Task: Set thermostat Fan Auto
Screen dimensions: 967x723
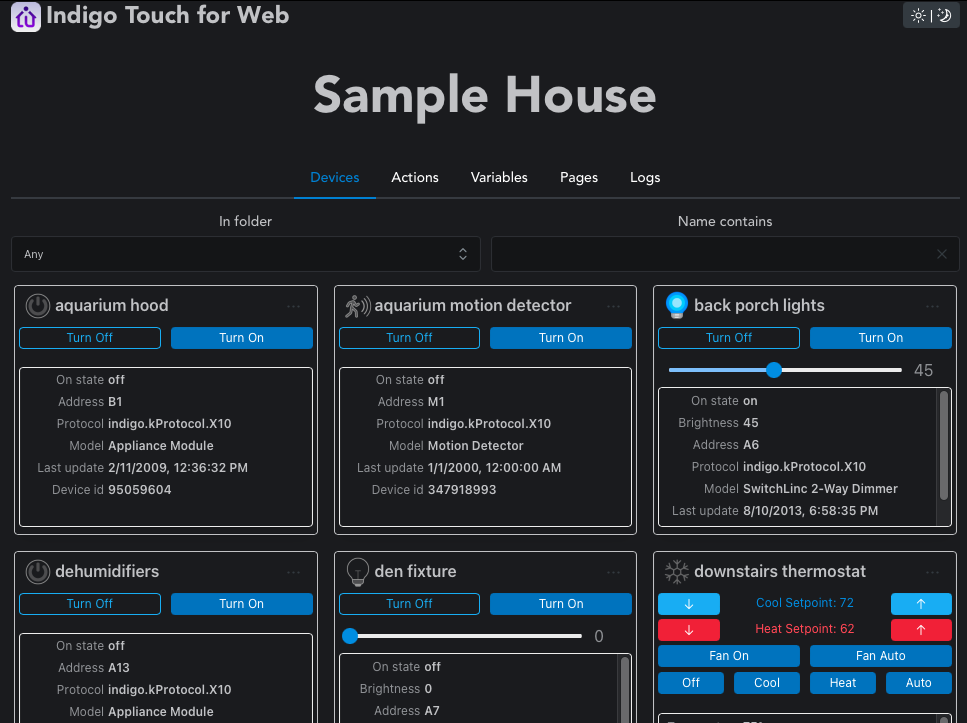Action: (881, 656)
